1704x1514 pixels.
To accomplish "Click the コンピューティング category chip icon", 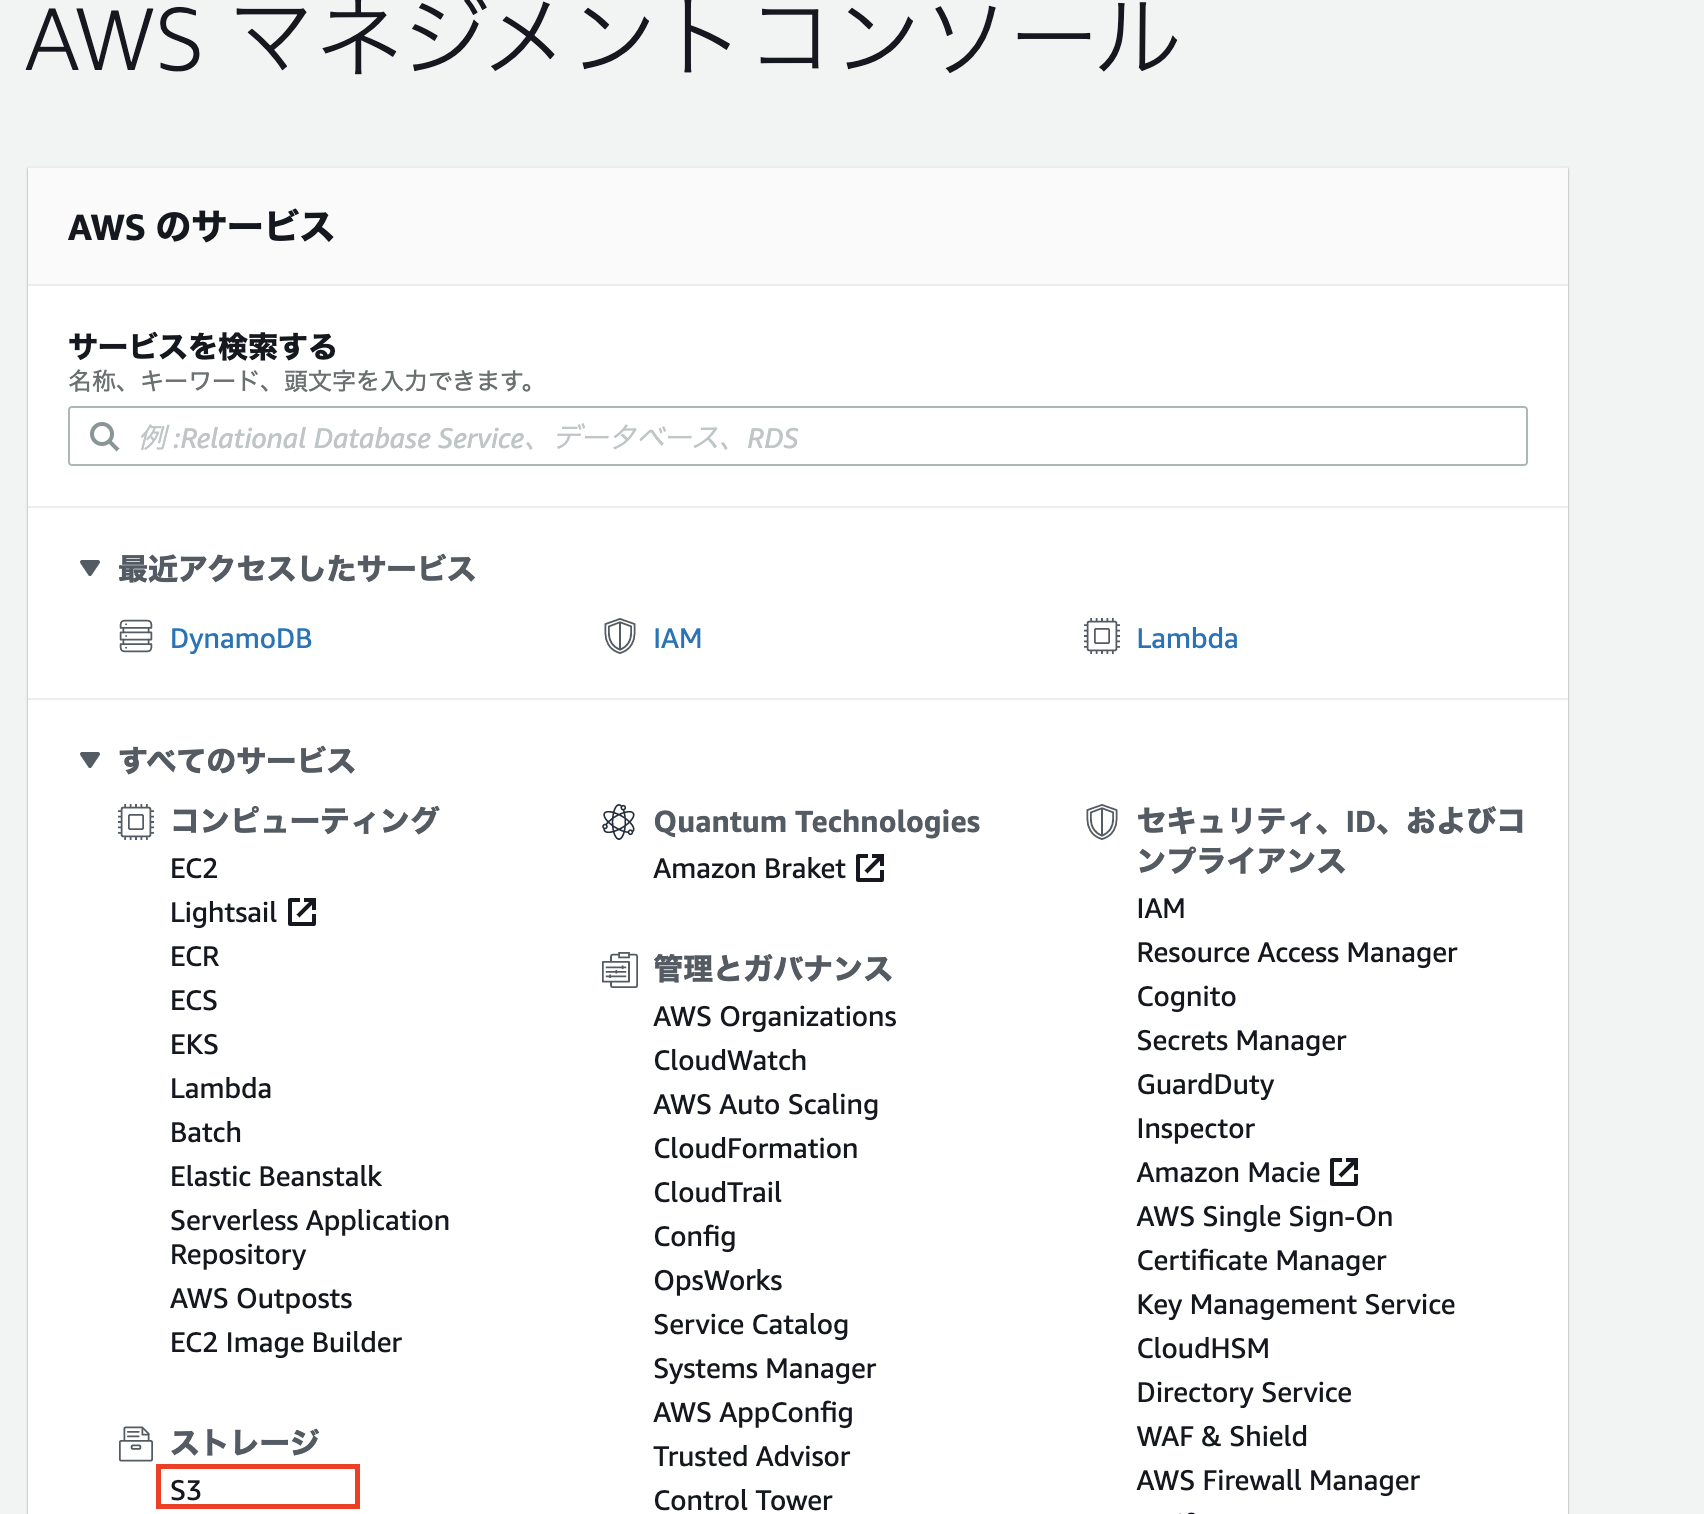I will tap(136, 822).
